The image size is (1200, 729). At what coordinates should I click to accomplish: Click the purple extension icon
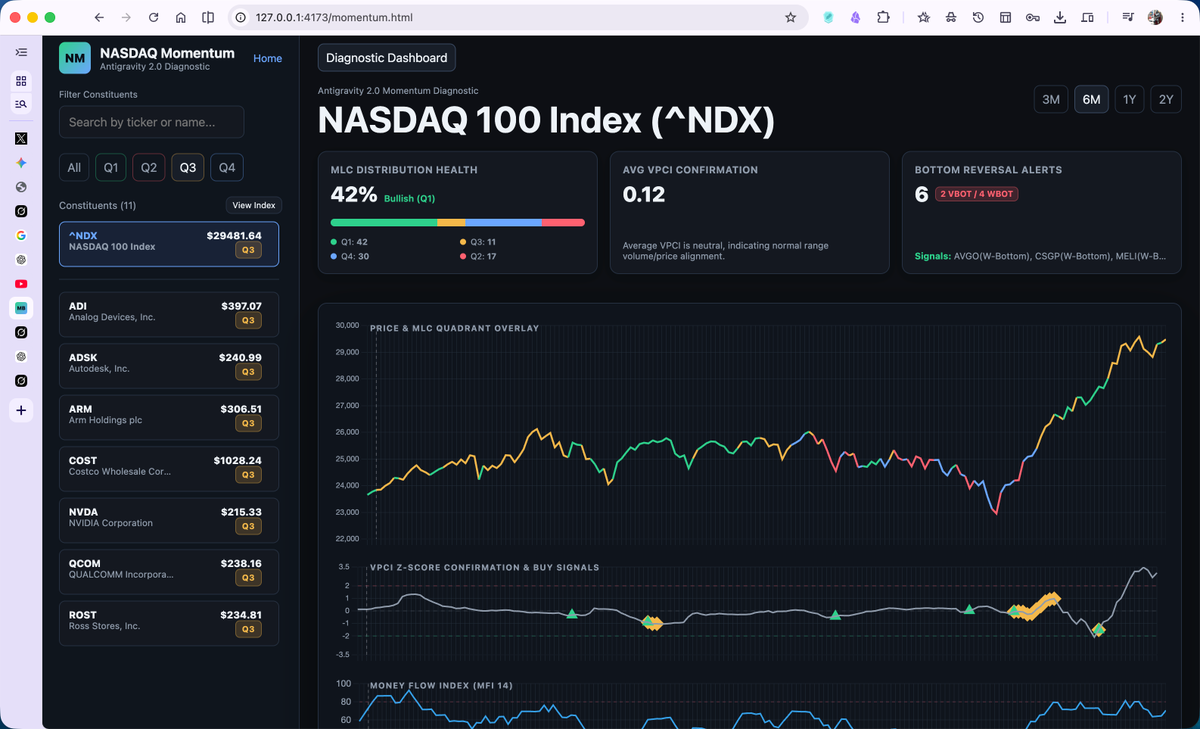coord(855,17)
